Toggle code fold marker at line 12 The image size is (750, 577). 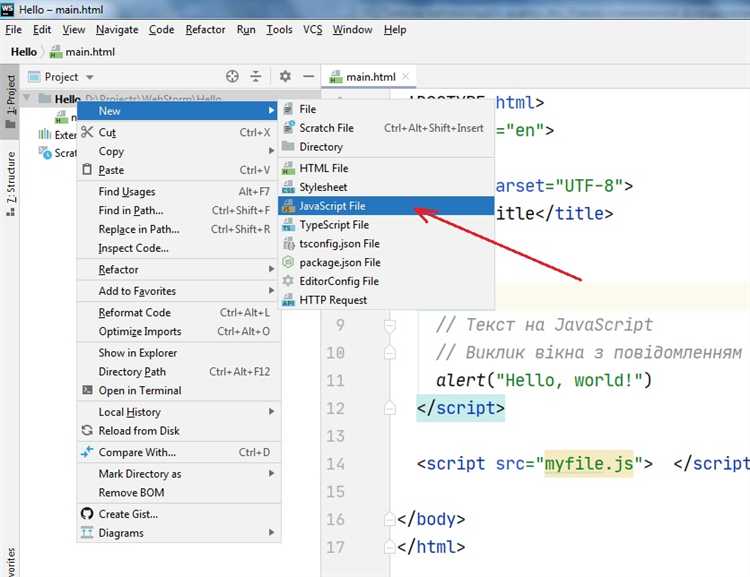point(390,408)
